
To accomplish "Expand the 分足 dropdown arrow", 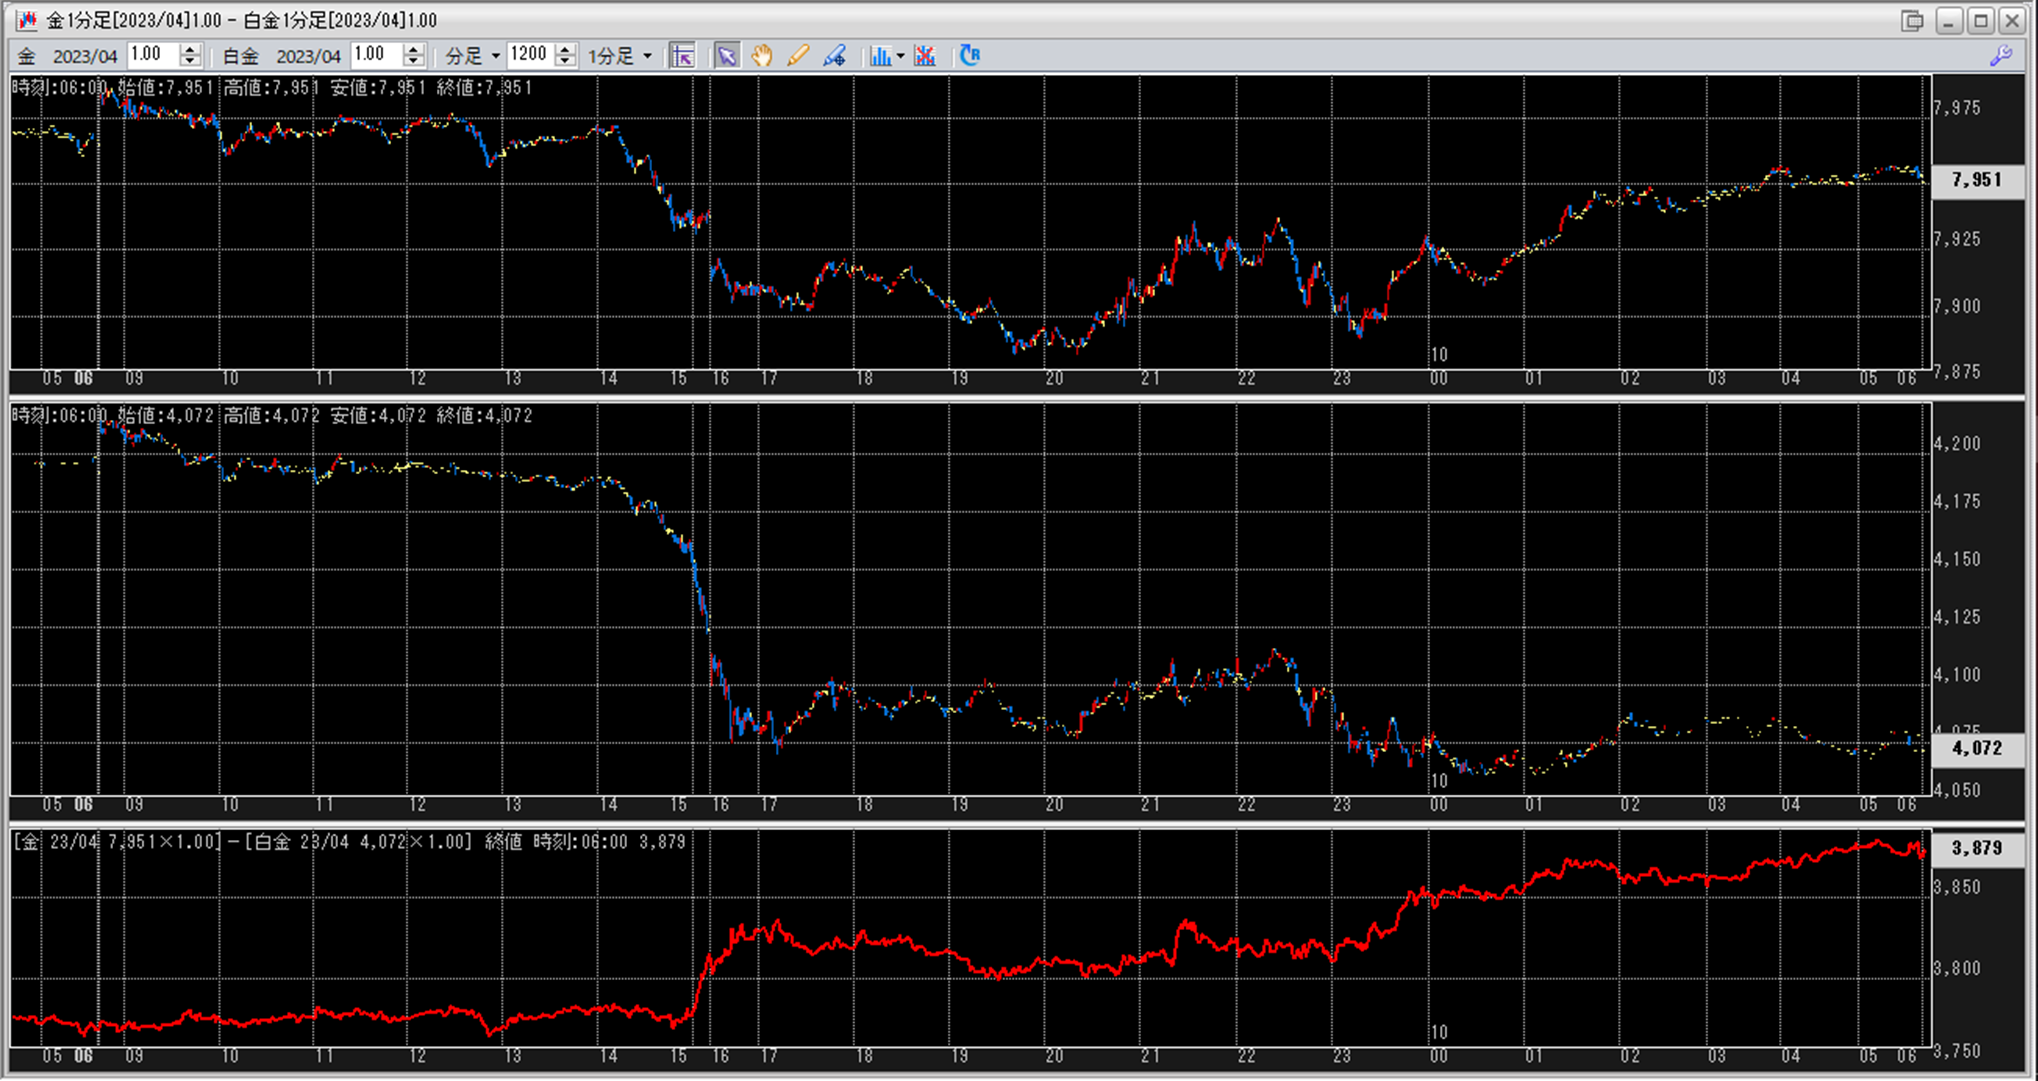I will pyautogui.click(x=495, y=56).
